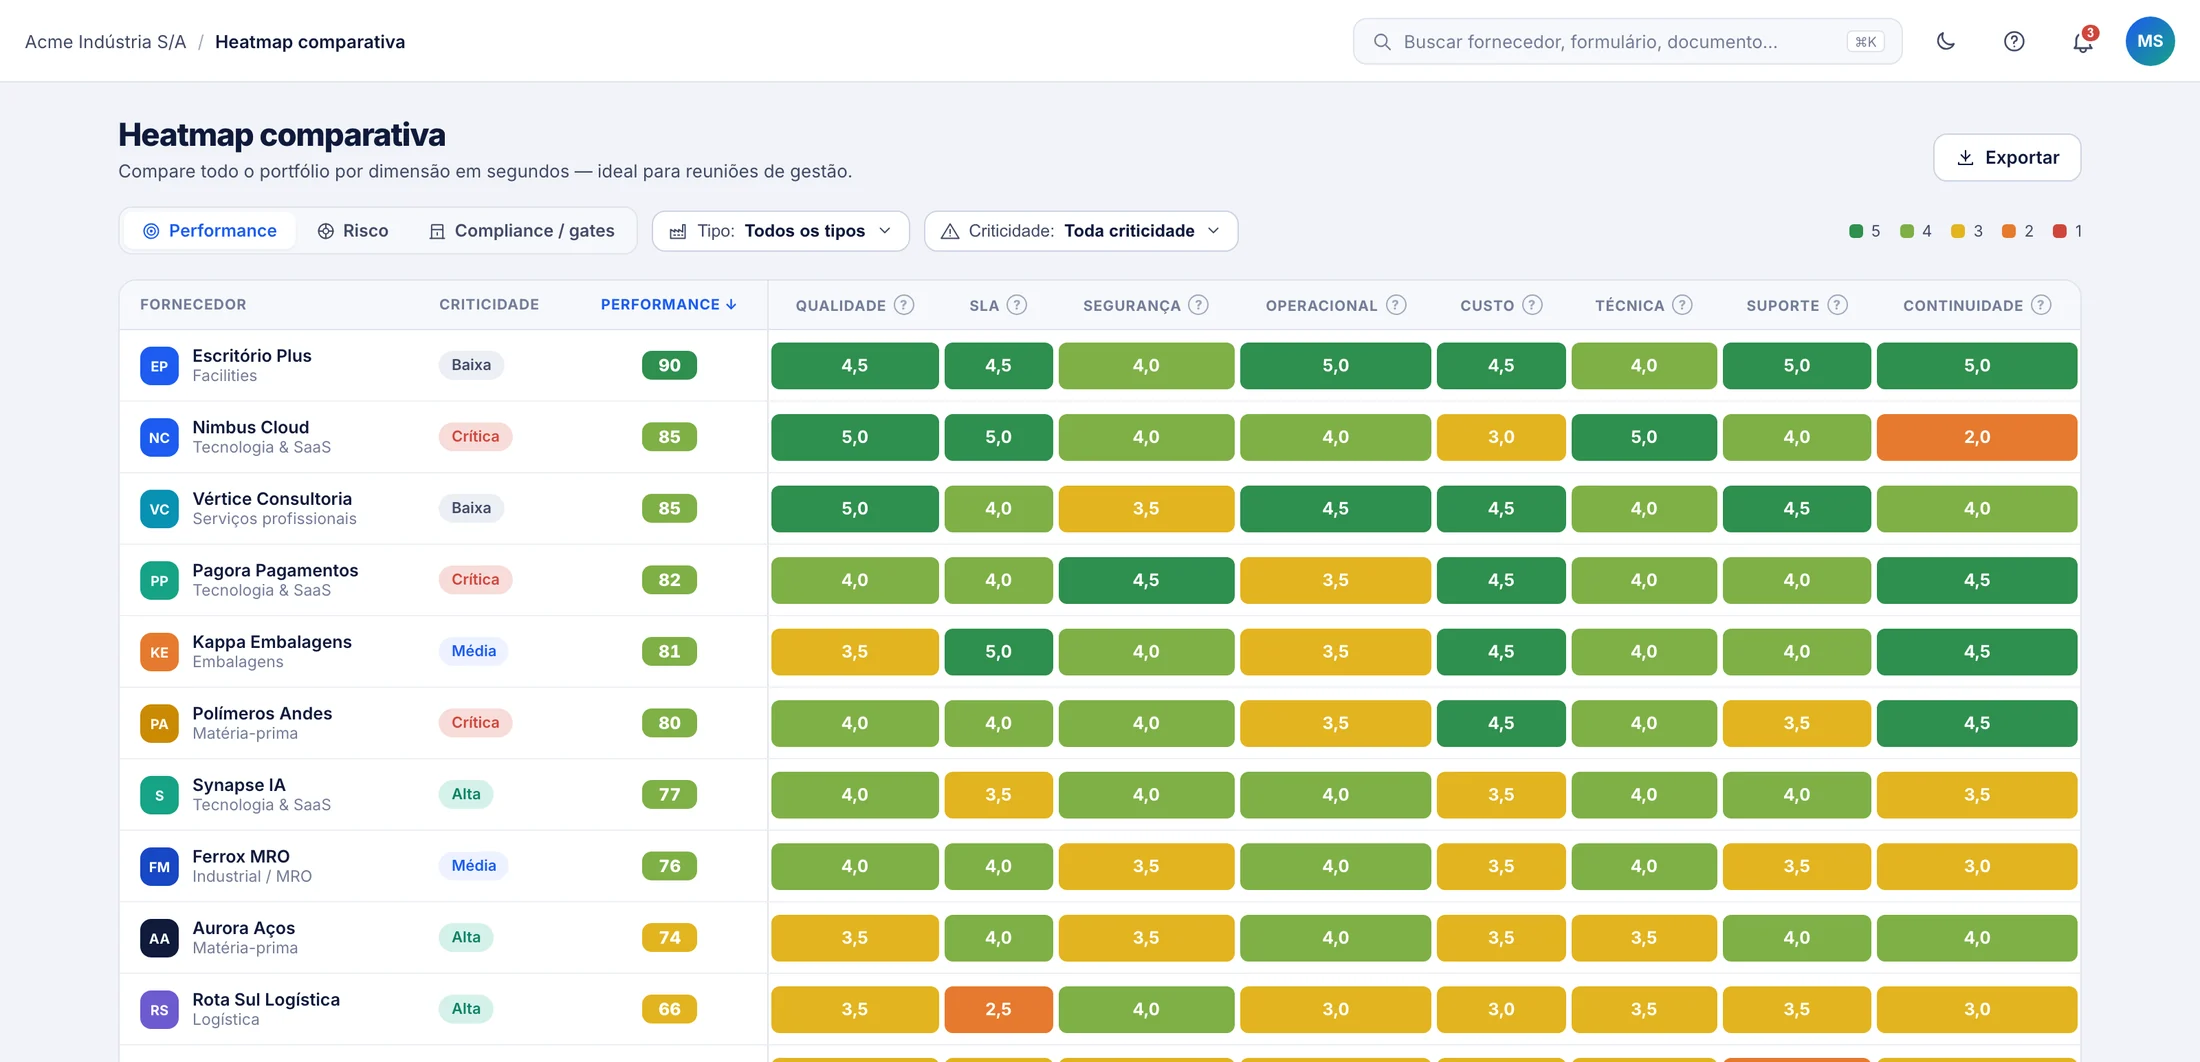Click the Alta badge for Synapse IA
Viewport: 2200px width, 1062px height.
pos(466,794)
